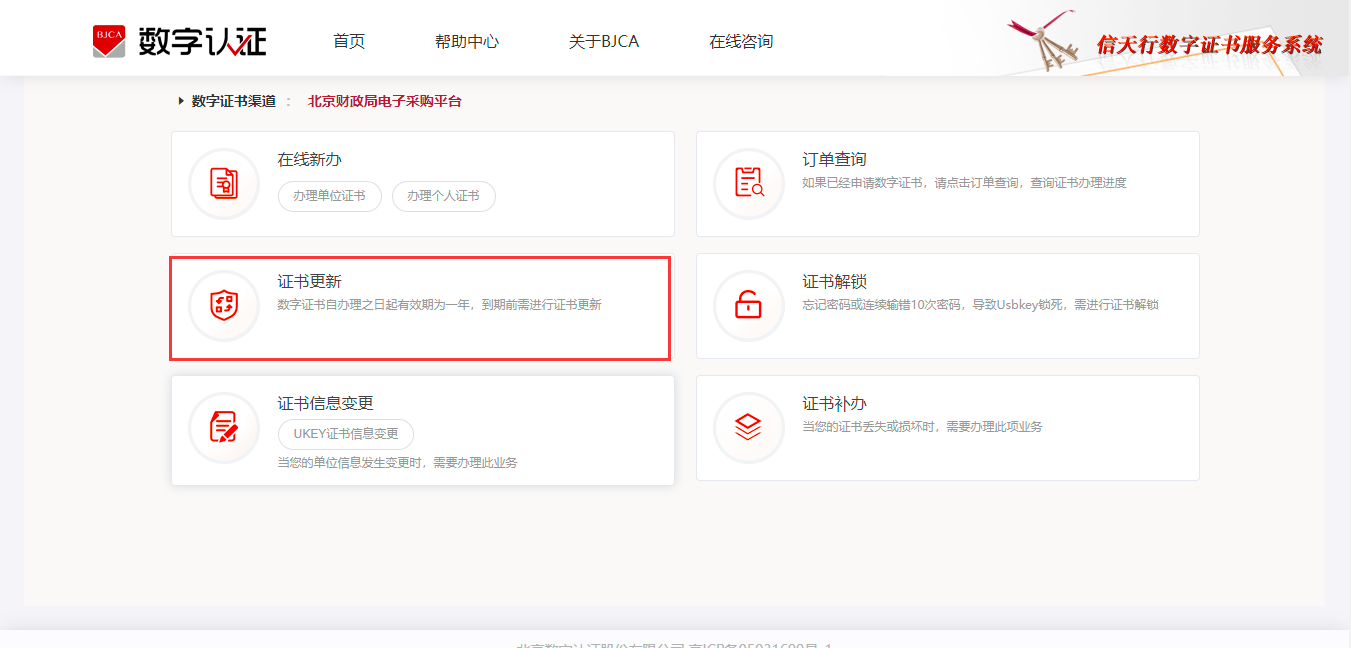Image resolution: width=1351 pixels, height=648 pixels.
Task: Click the 办理单位证书 button
Action: coord(330,196)
